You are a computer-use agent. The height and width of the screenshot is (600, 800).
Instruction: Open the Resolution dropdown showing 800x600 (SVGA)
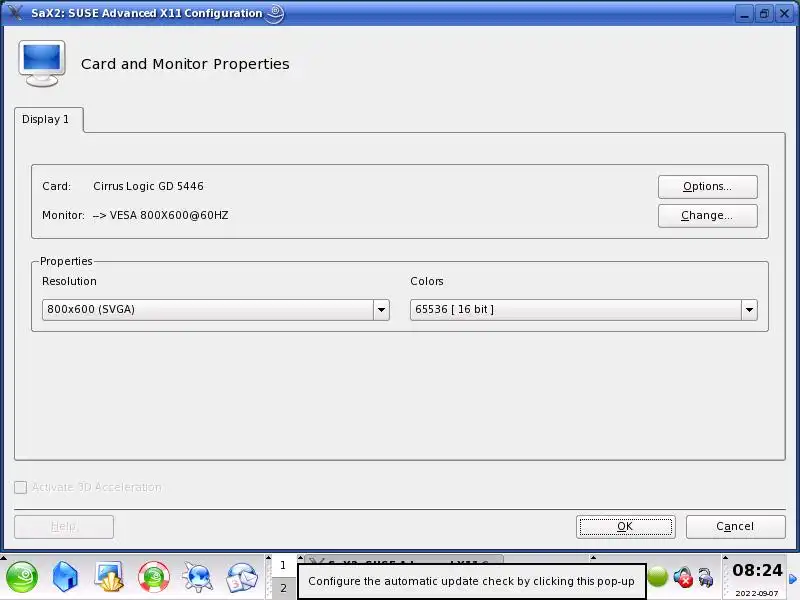(x=216, y=310)
